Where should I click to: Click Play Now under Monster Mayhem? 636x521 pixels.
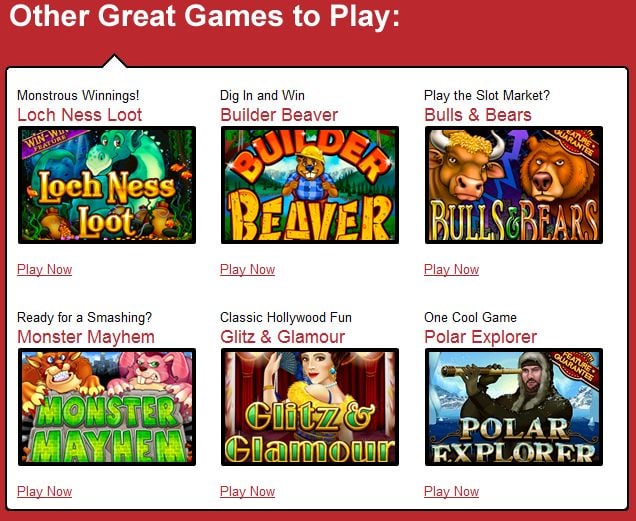(45, 492)
